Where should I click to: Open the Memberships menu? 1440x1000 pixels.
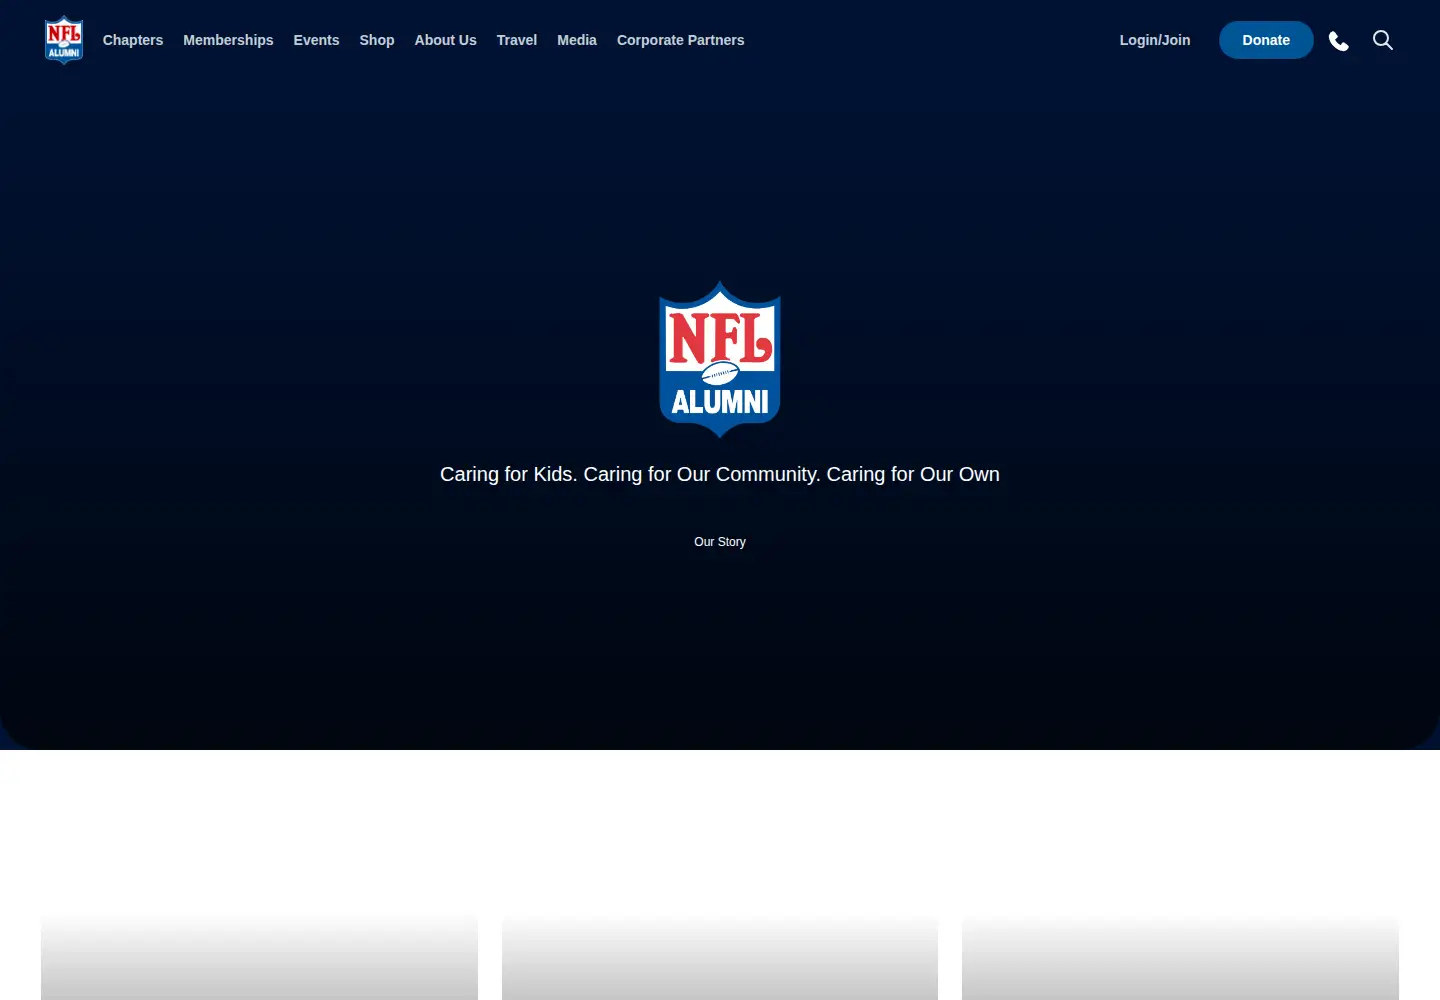(228, 40)
